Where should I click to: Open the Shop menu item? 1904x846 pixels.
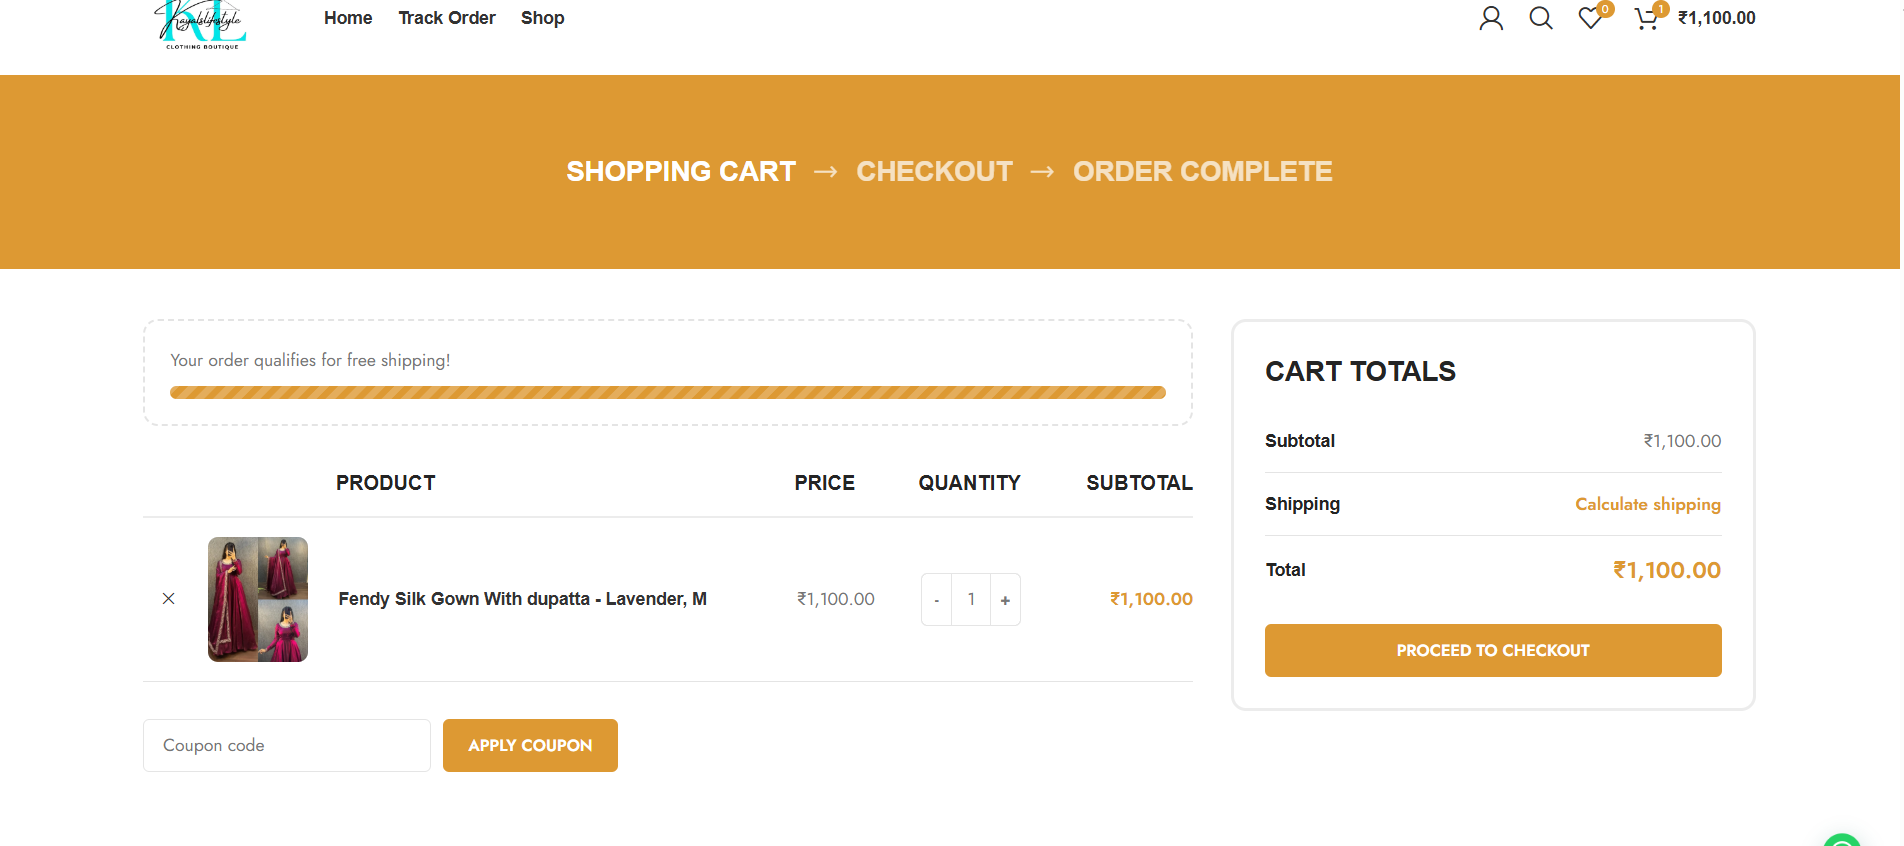(x=543, y=18)
